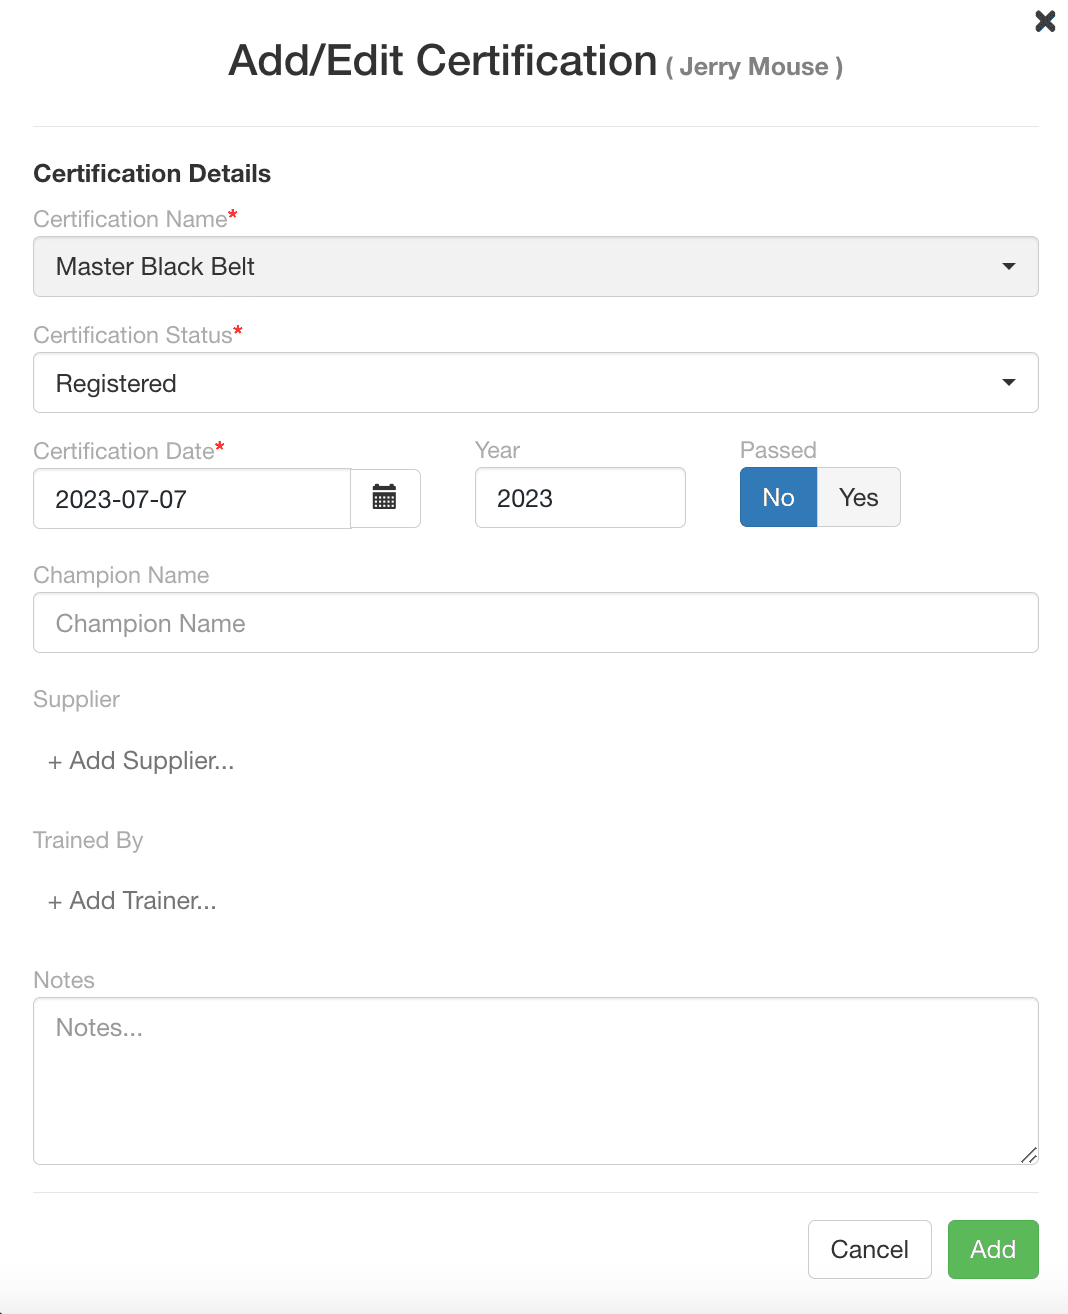Focus the Certification Date field

192,499
